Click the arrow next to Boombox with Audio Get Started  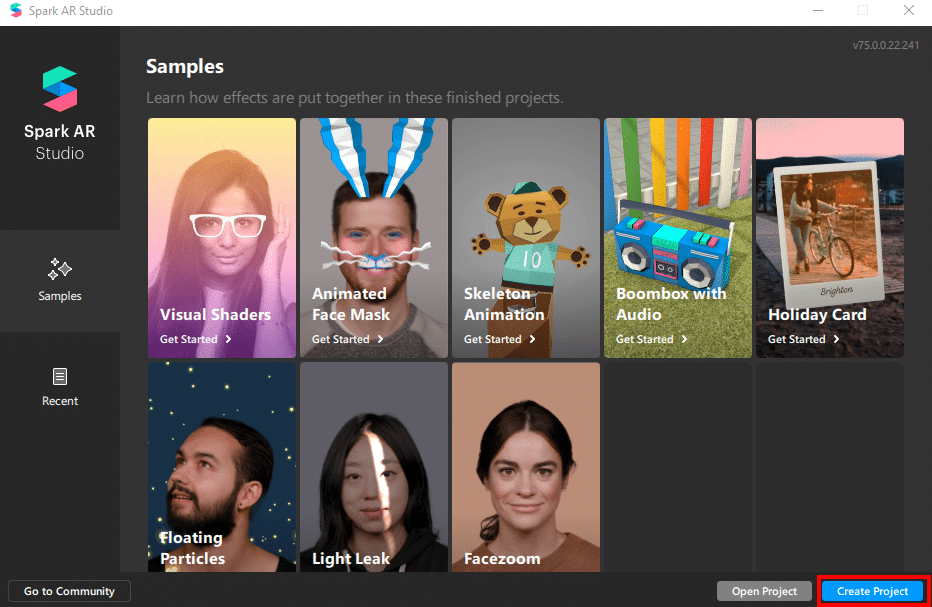pyautogui.click(x=685, y=339)
